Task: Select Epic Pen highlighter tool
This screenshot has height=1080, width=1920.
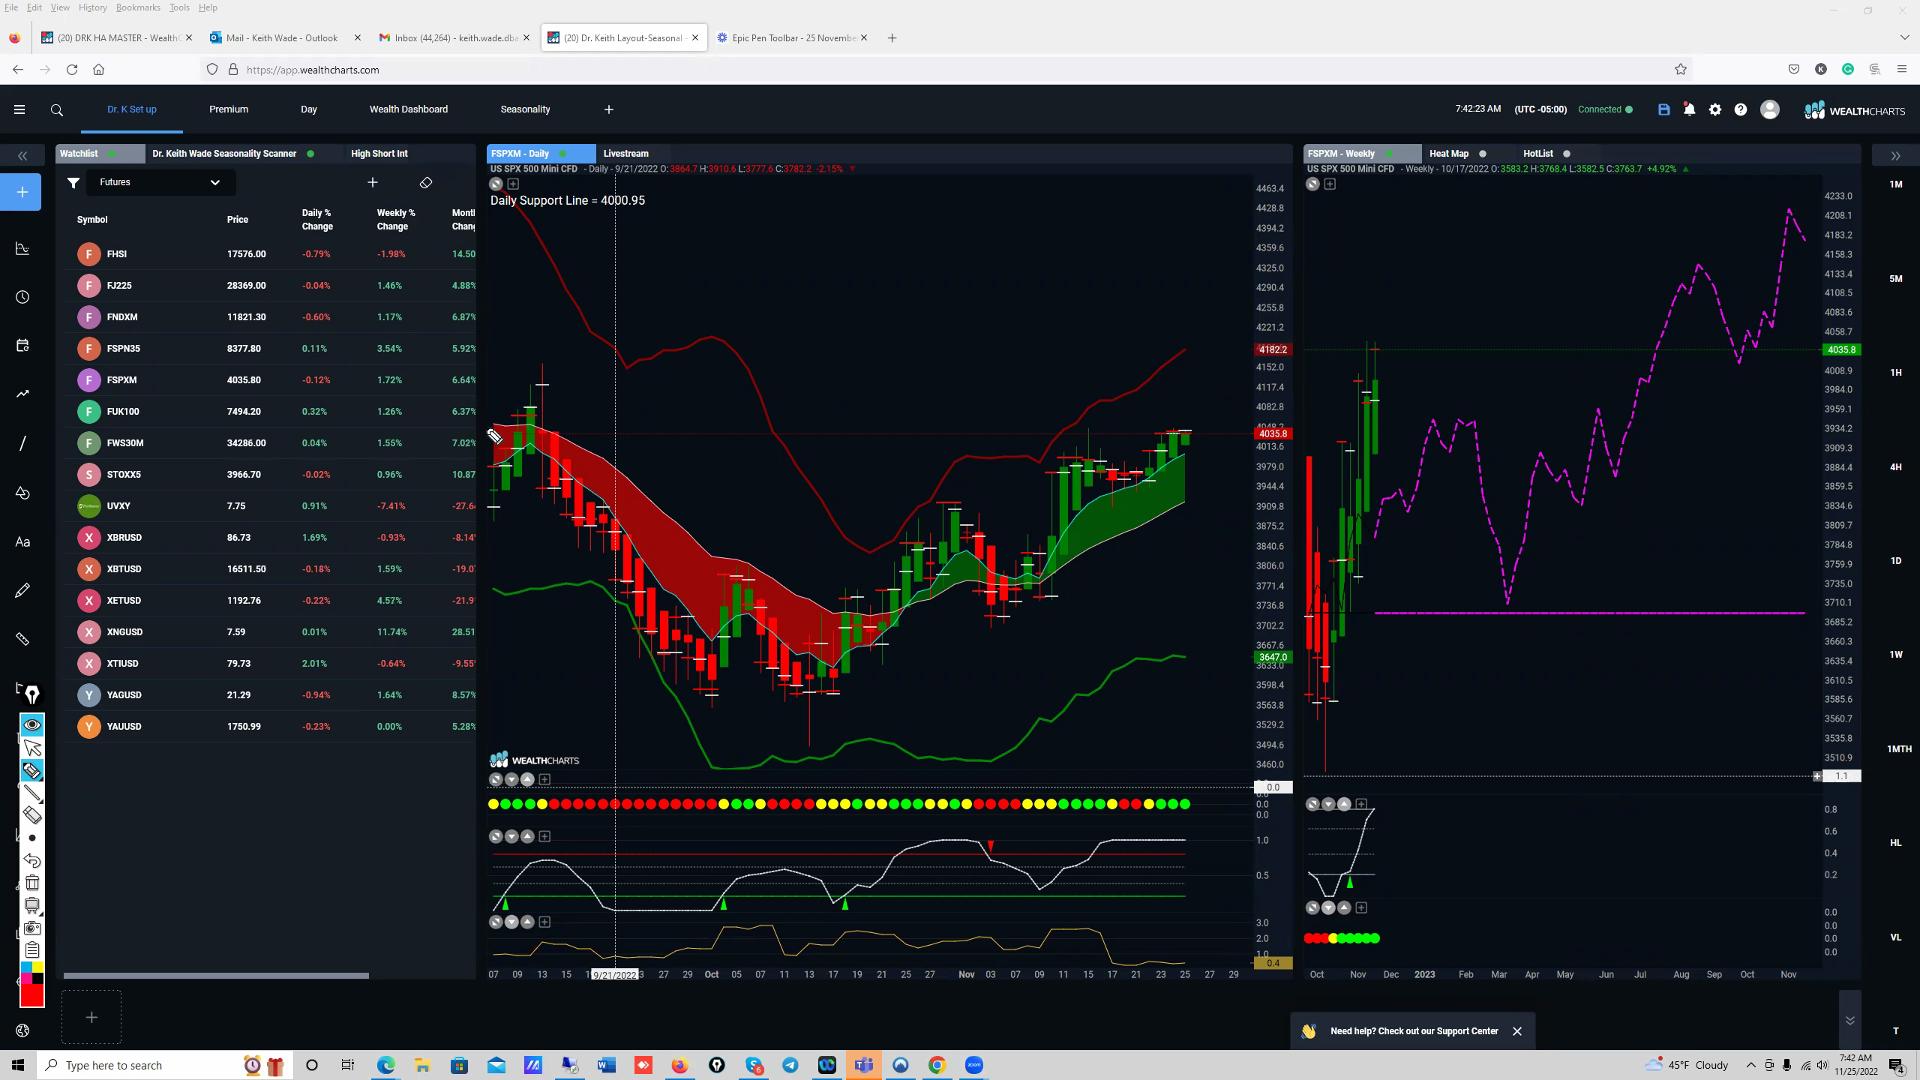Action: point(32,771)
